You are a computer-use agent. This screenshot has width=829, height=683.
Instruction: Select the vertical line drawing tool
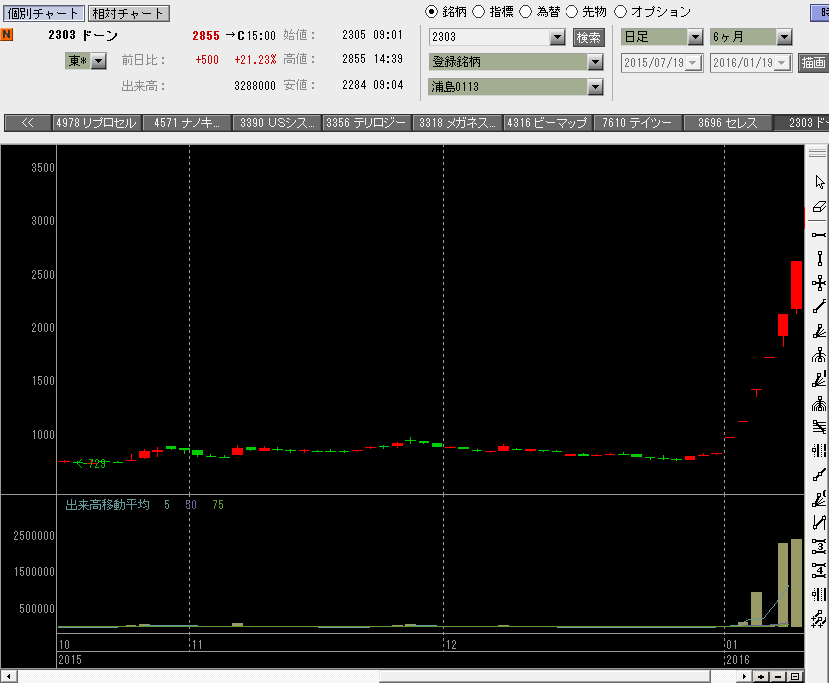point(819,259)
